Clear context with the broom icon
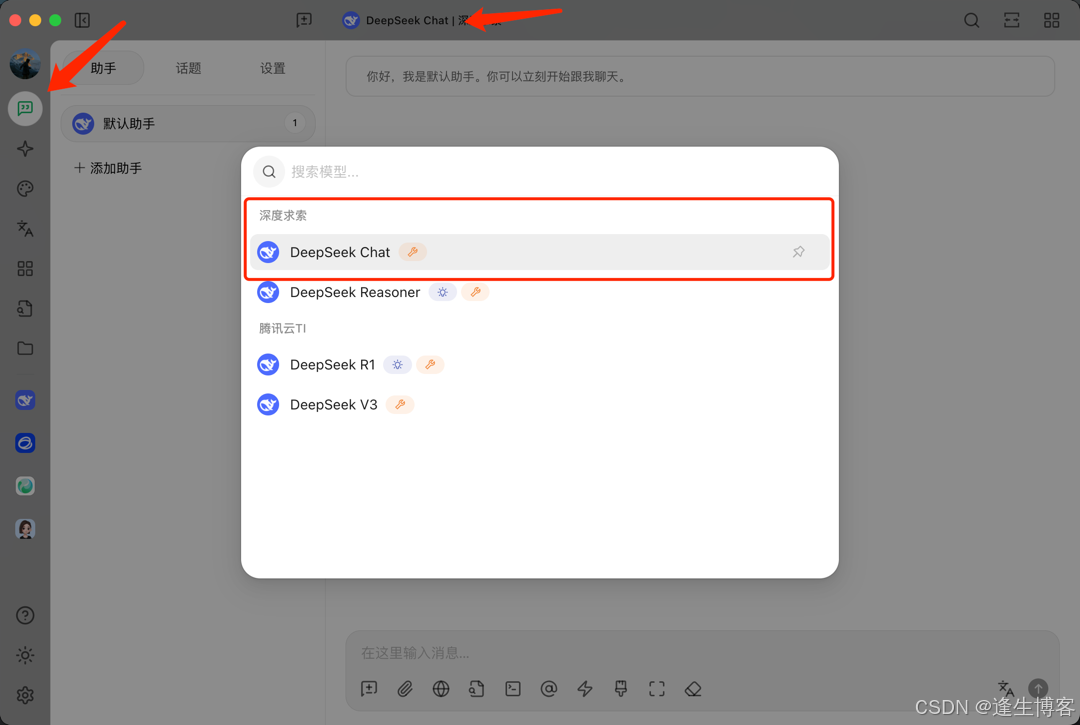 point(621,689)
